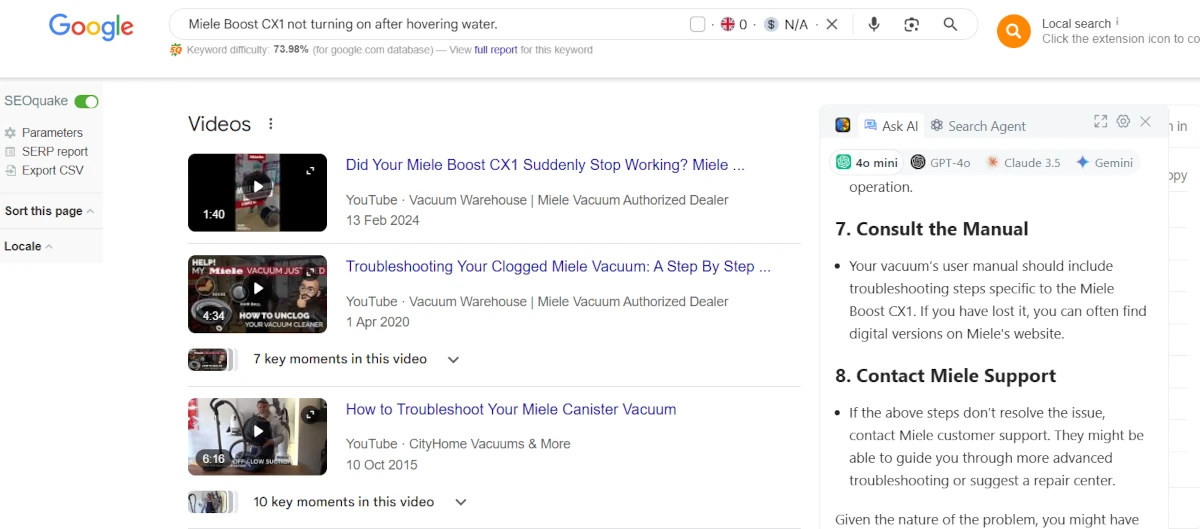The height and width of the screenshot is (529, 1200).
Task: Select the Claude 3.5 model
Action: 1022,162
